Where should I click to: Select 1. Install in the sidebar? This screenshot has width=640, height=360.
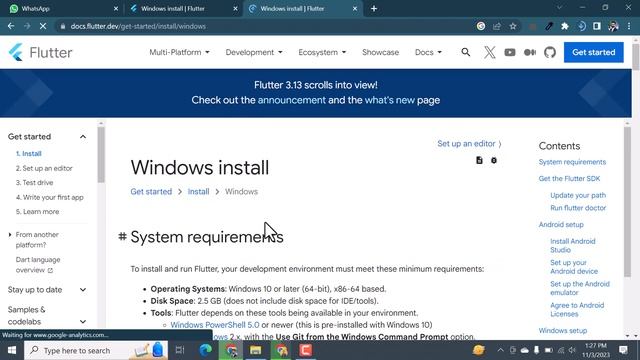point(29,153)
